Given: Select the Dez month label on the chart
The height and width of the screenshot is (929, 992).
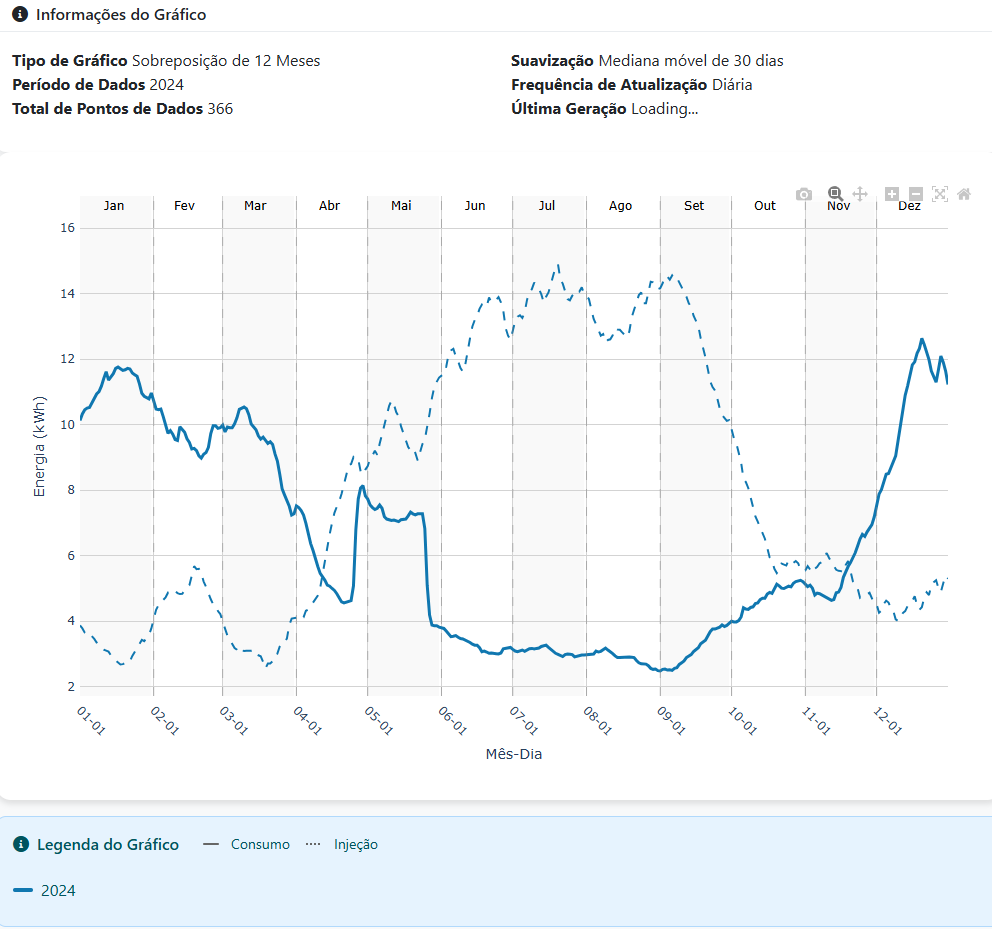Looking at the screenshot, I should click(x=909, y=205).
